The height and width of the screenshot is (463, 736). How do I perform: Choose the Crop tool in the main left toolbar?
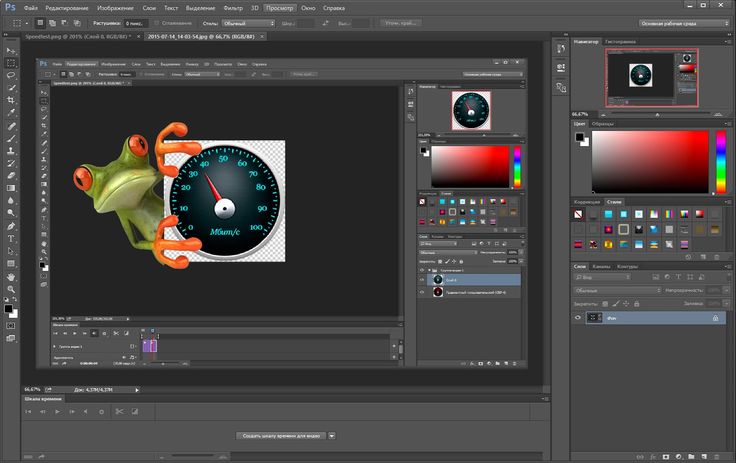11,100
